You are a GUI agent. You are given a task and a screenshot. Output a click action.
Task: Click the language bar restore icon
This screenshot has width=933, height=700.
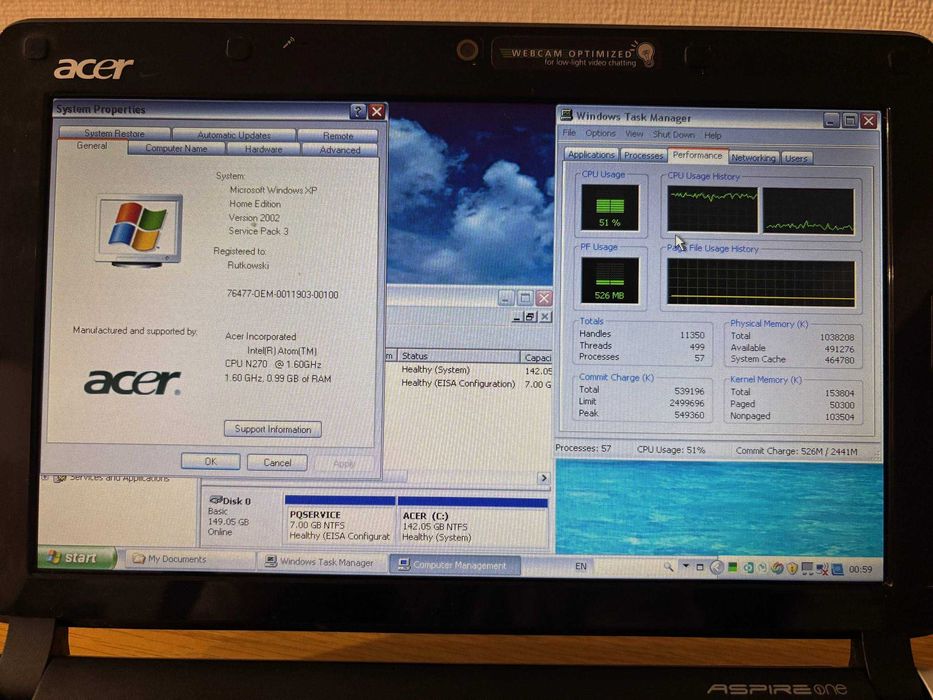[x=700, y=567]
